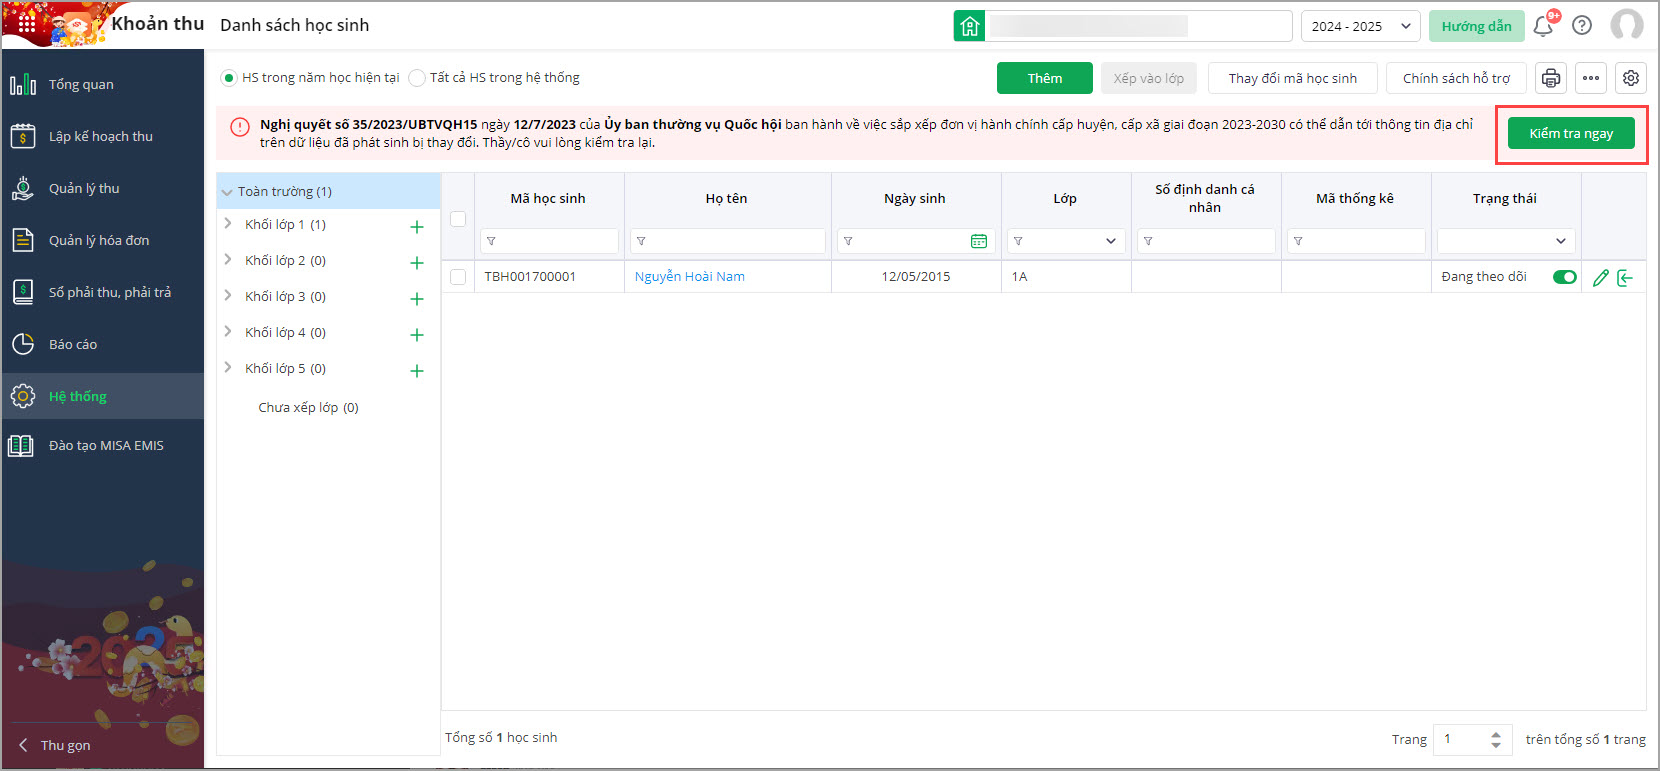The width and height of the screenshot is (1660, 771).
Task: Open student link Nguyễn Hoài Nam
Action: click(x=689, y=277)
